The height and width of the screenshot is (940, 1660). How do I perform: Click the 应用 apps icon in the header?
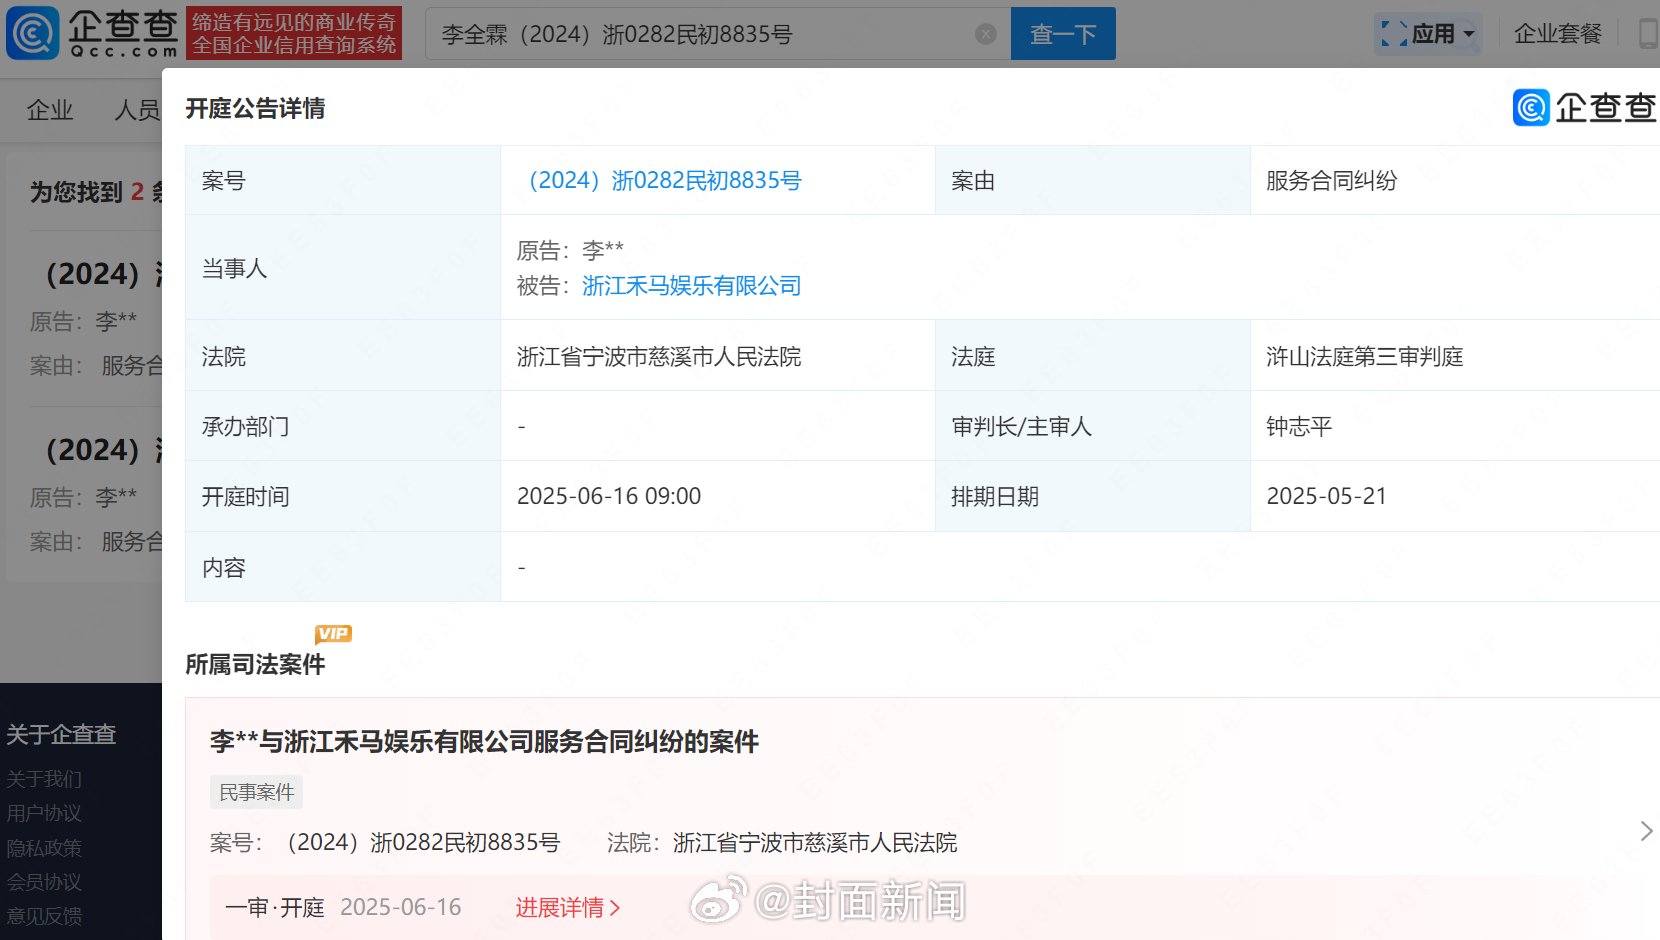(x=1392, y=33)
